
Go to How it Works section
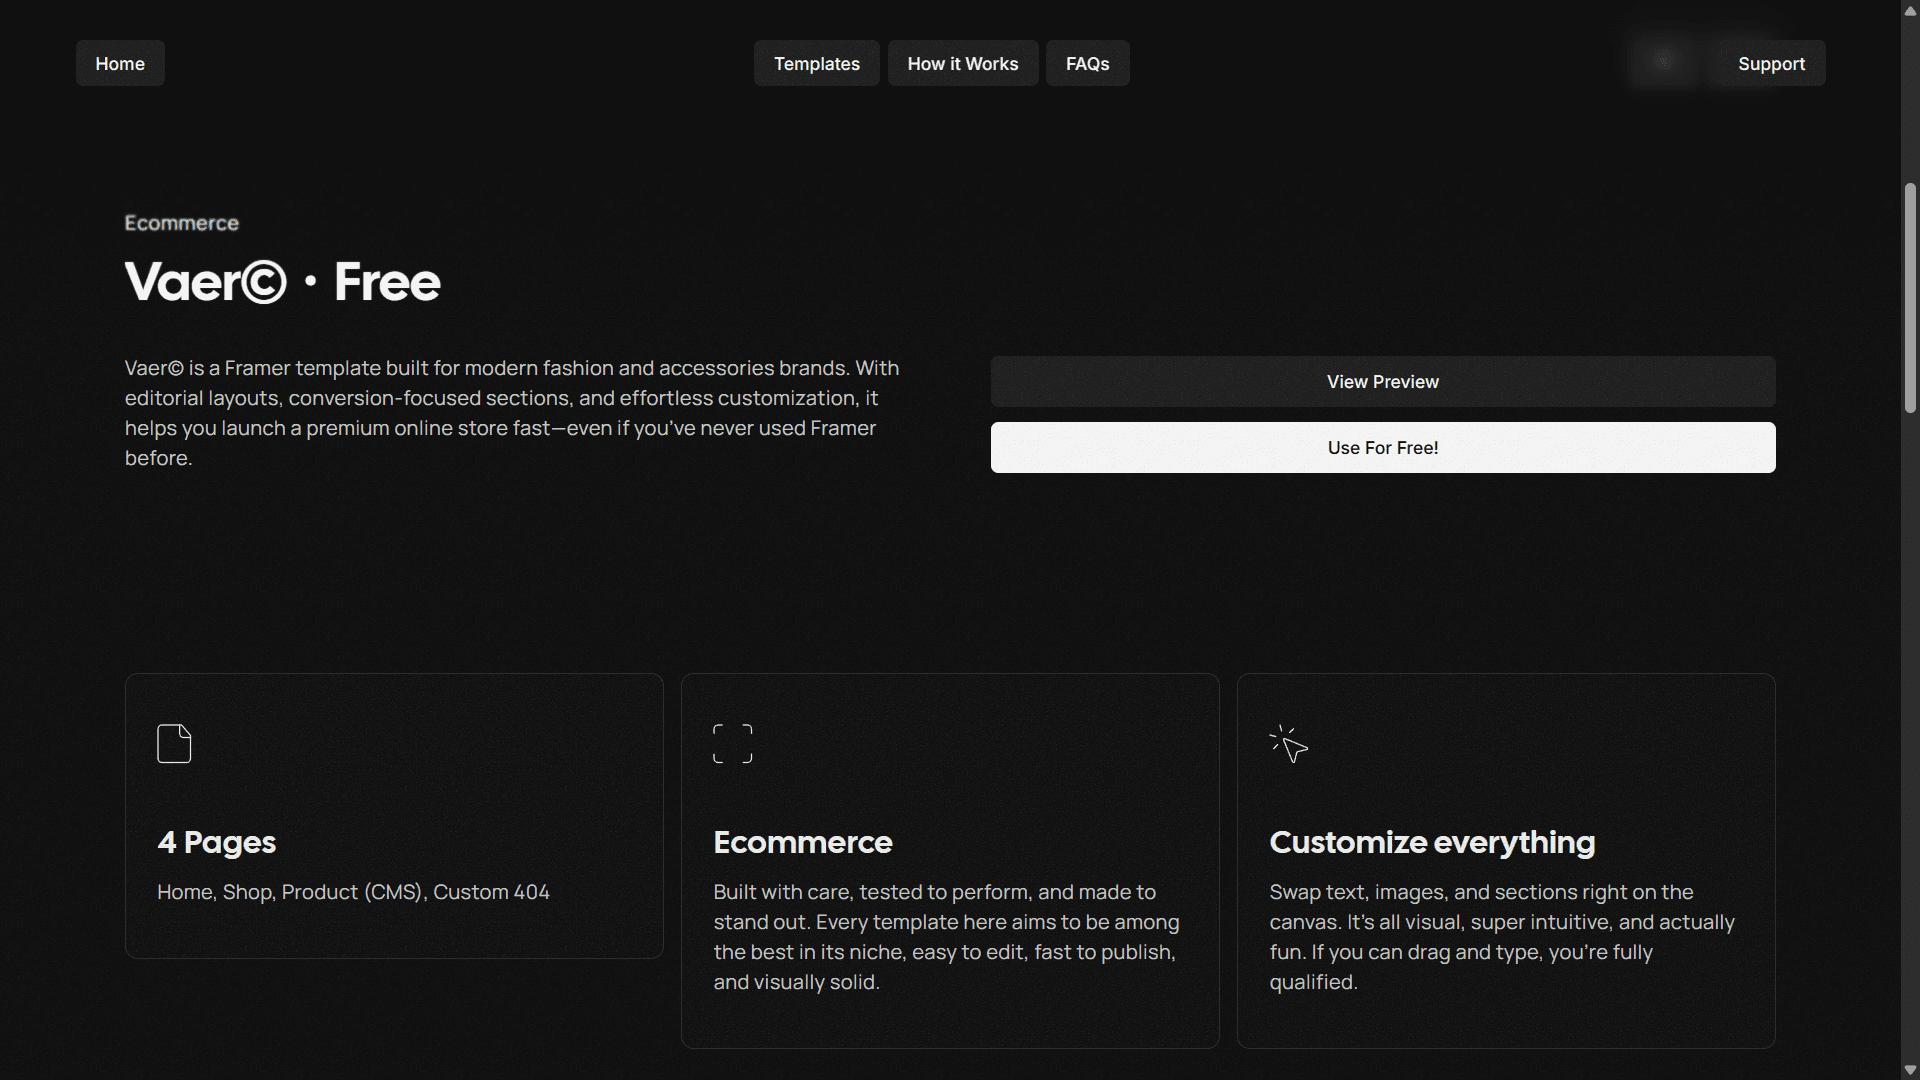tap(962, 63)
